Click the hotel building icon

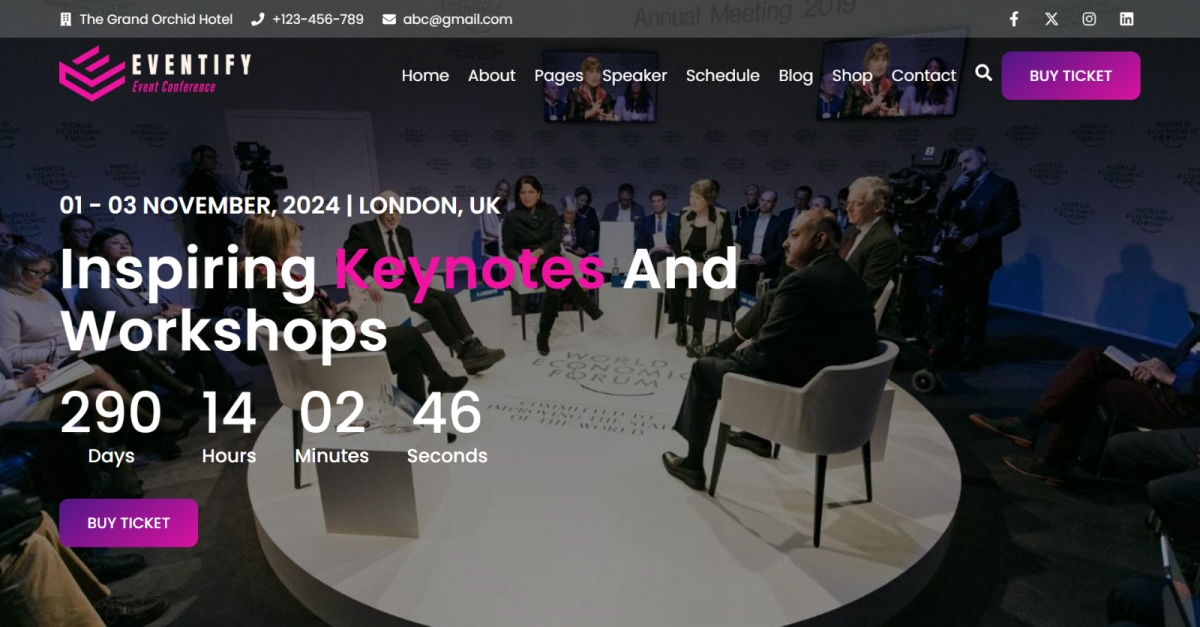tap(66, 19)
